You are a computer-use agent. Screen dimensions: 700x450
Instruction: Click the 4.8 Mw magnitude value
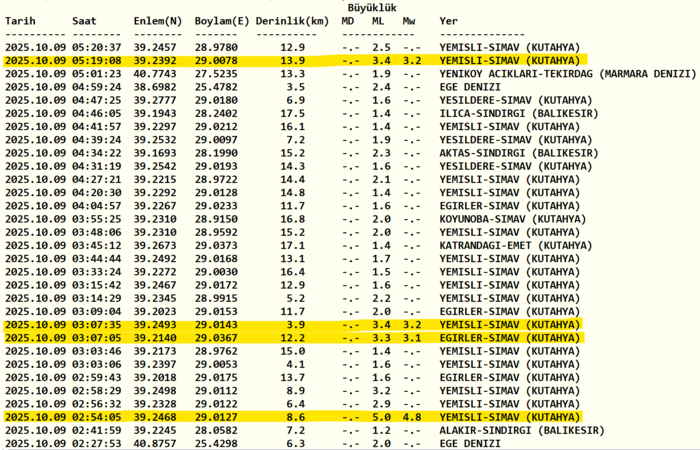[x=412, y=415]
